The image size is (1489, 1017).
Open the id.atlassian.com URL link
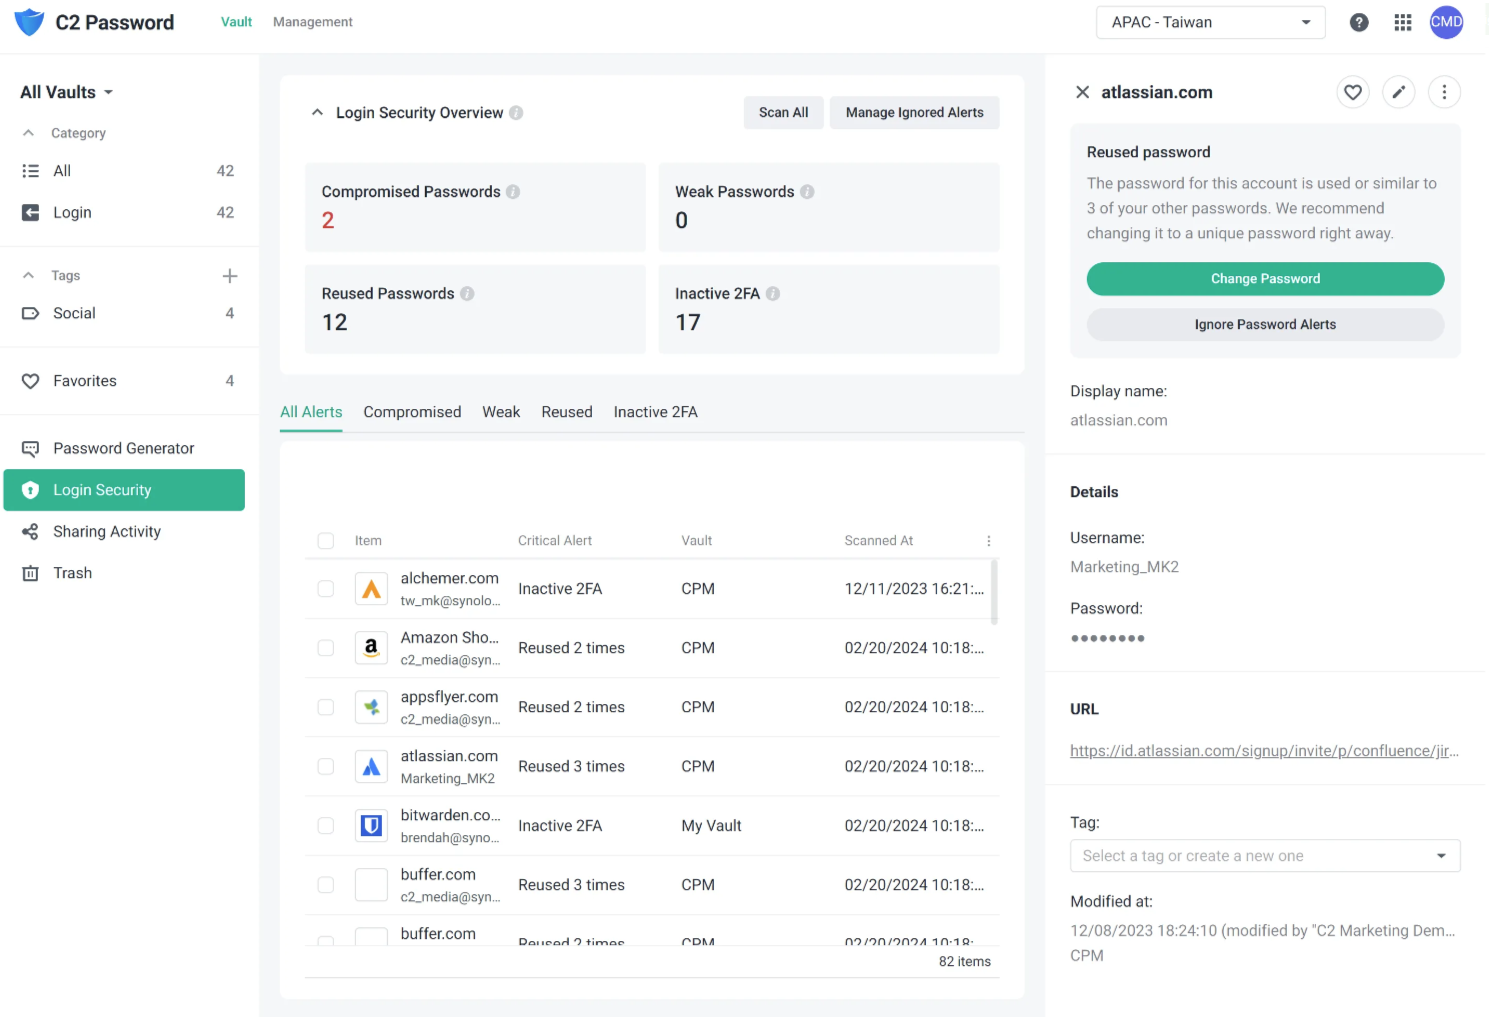[1264, 751]
